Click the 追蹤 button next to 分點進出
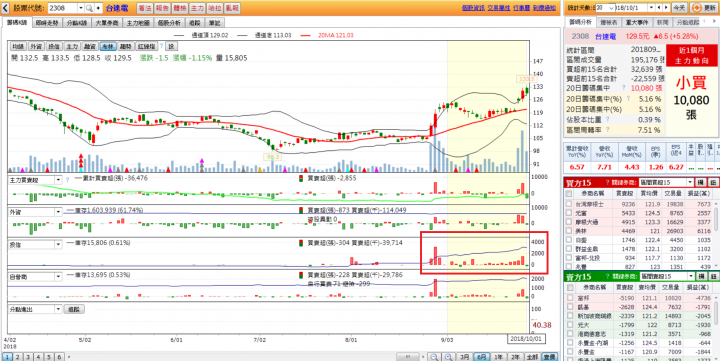720x361 pixels. (x=74, y=310)
